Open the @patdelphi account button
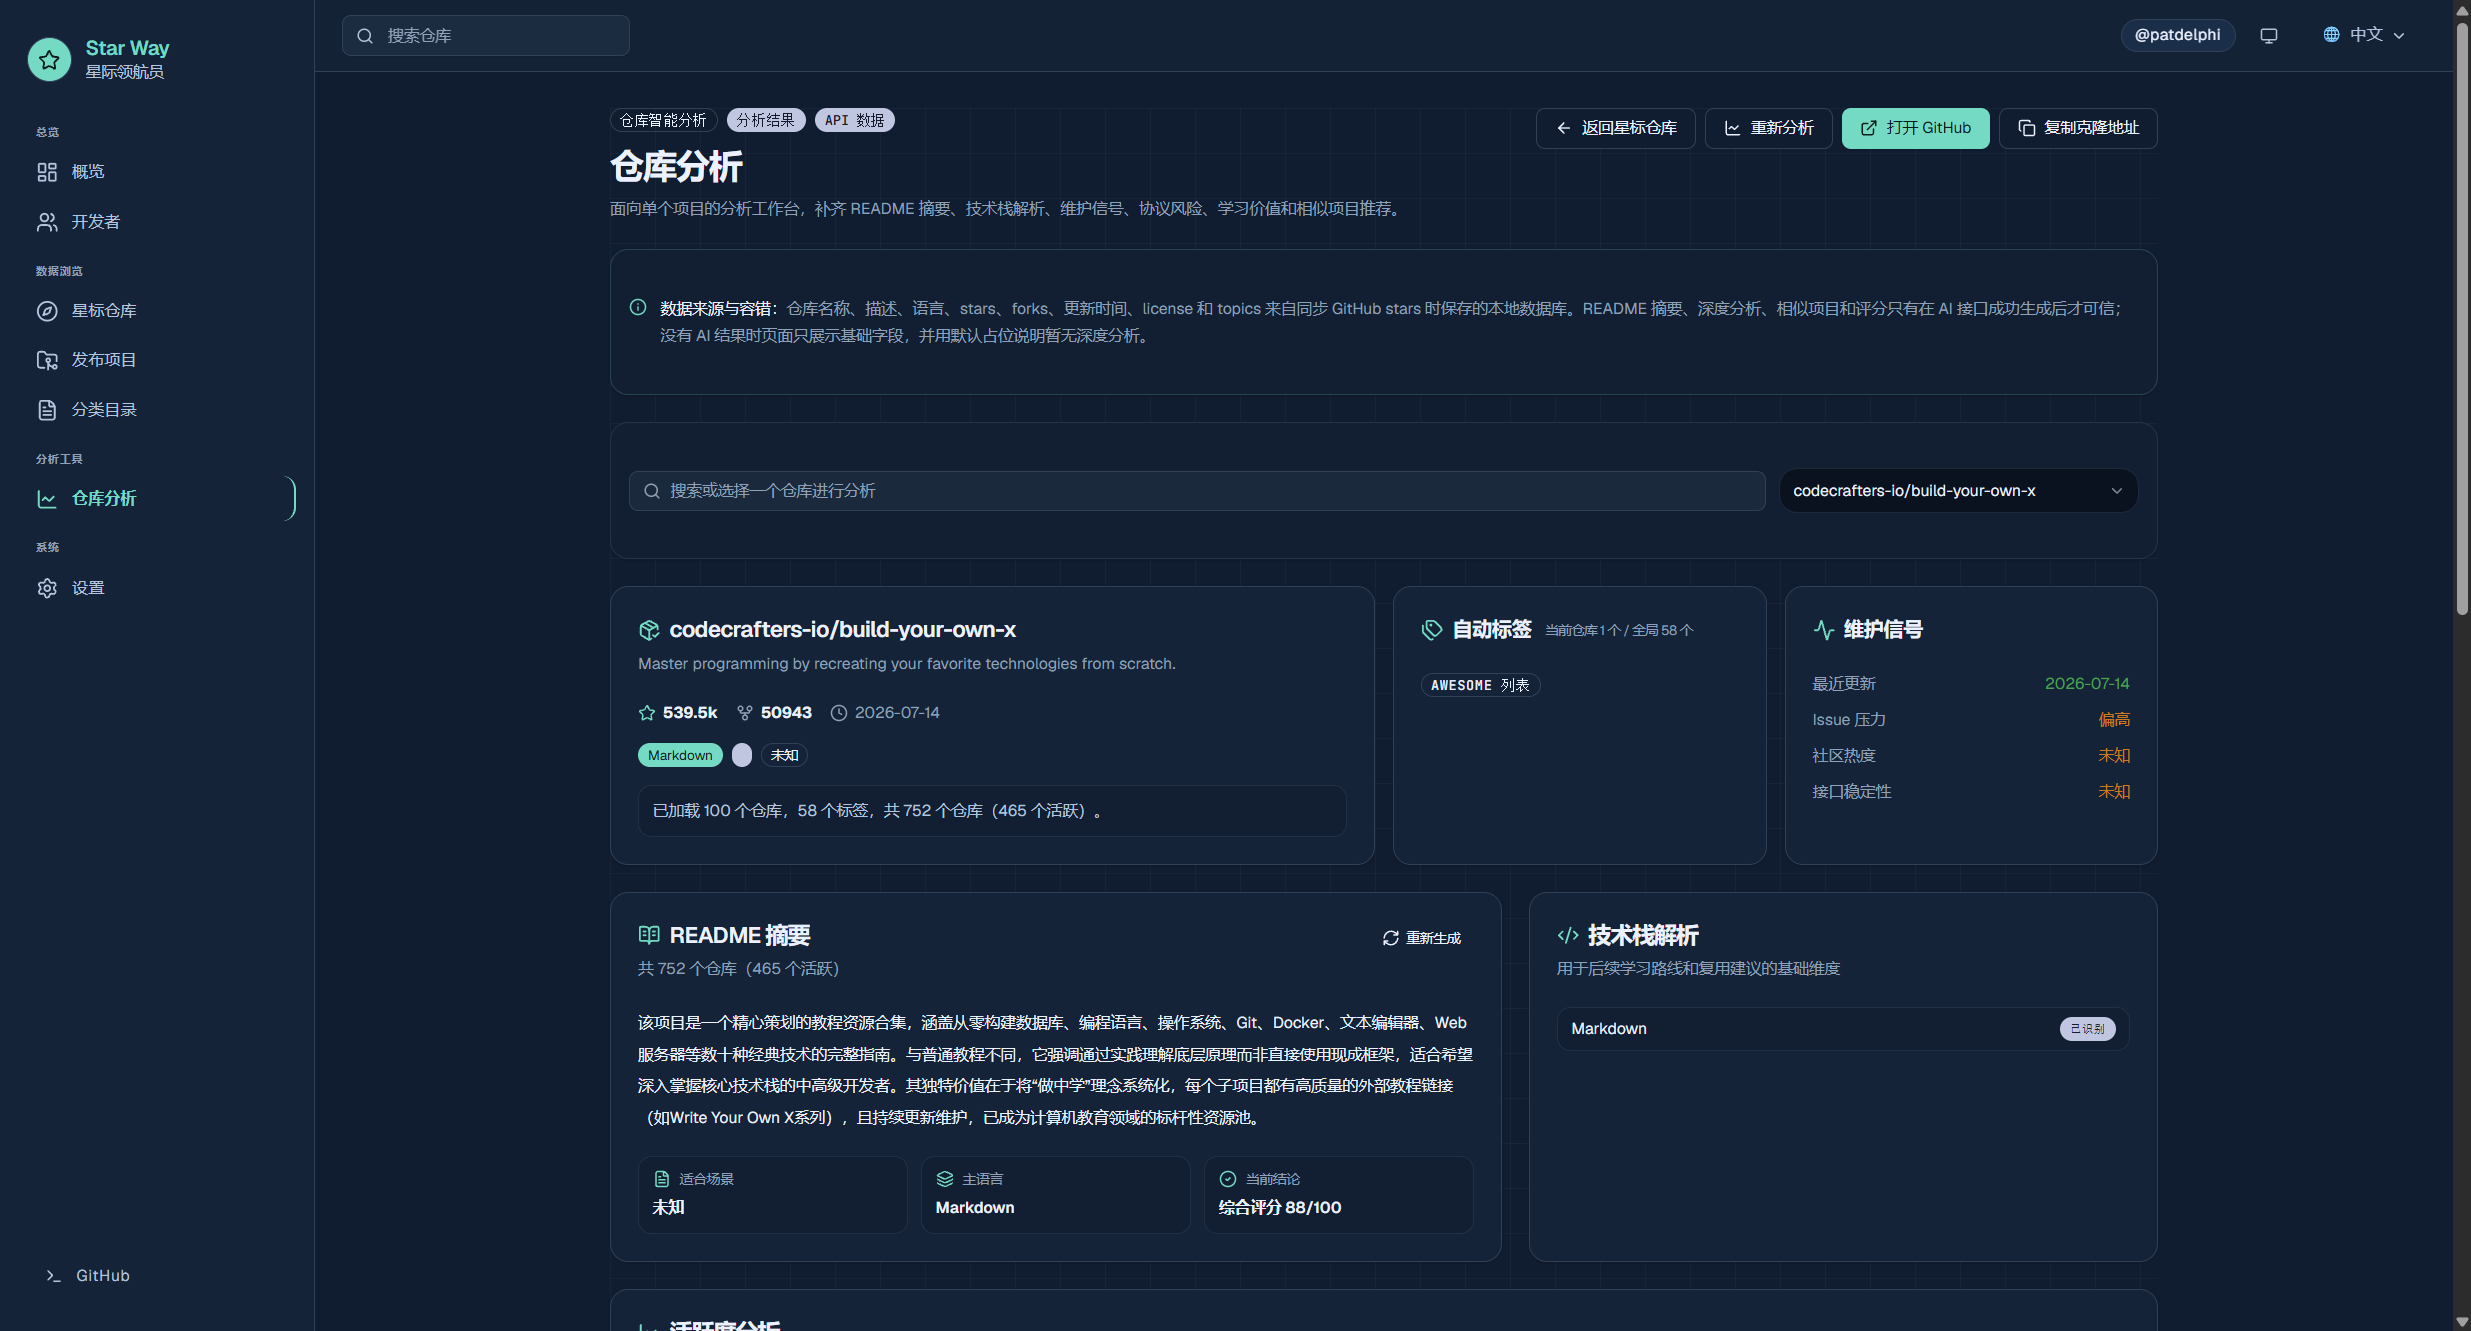Screen dimensions: 2471x1331 coord(2178,35)
